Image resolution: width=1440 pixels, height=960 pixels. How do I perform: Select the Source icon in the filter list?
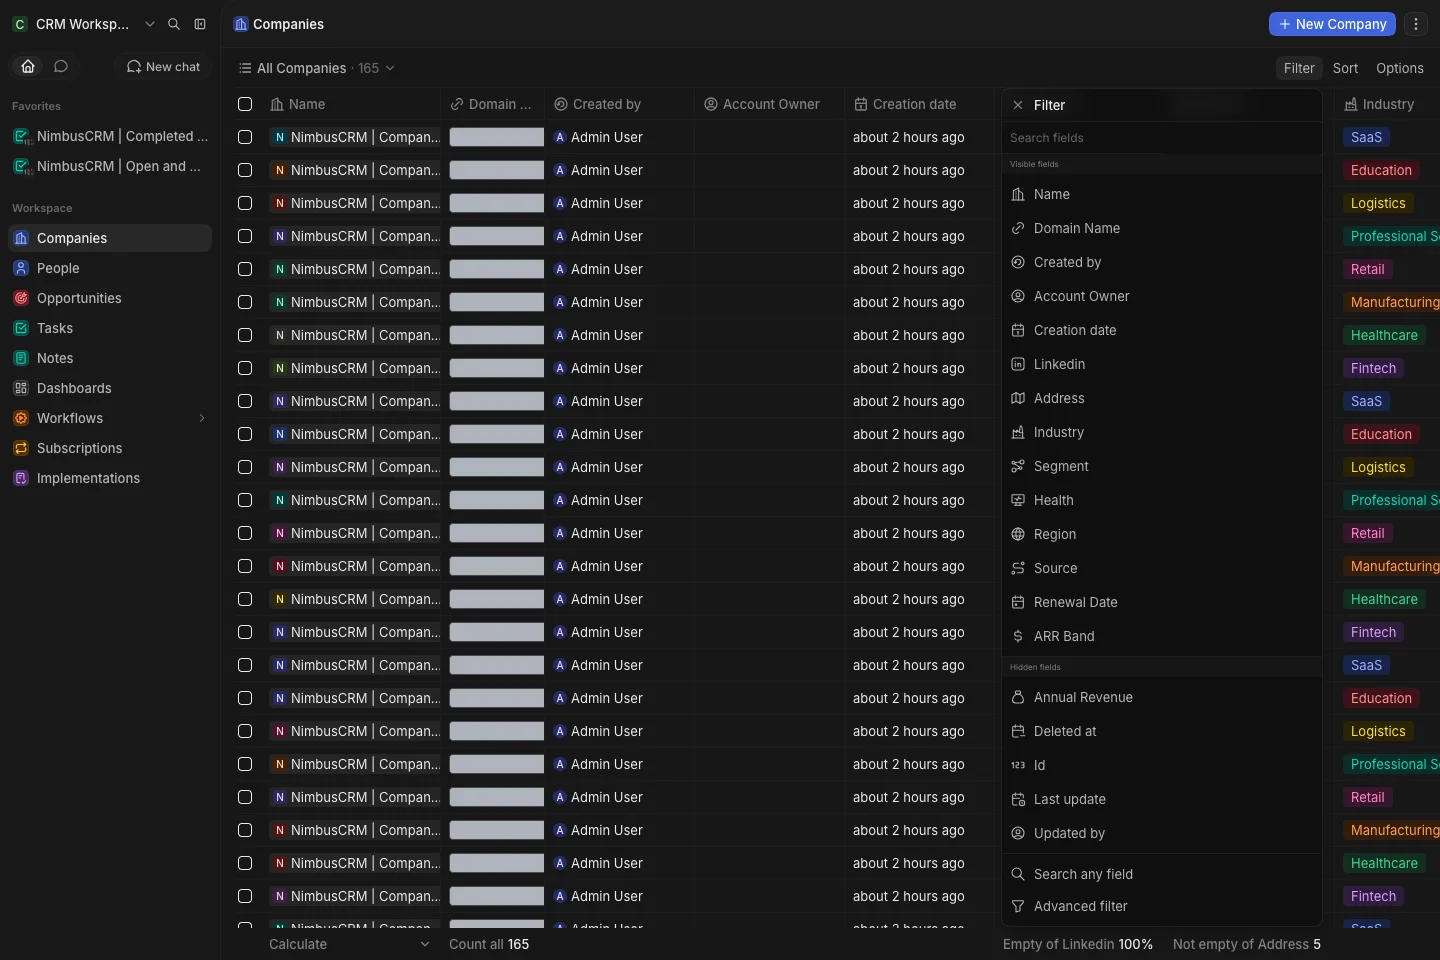[x=1018, y=568]
